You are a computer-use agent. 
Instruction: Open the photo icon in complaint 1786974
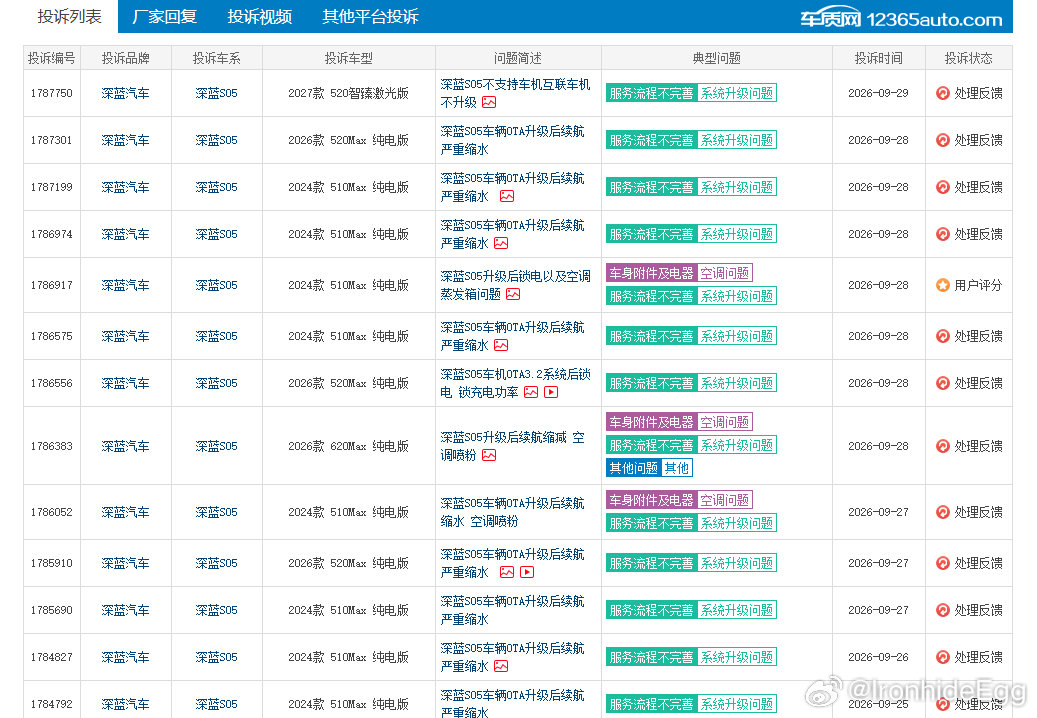click(501, 243)
